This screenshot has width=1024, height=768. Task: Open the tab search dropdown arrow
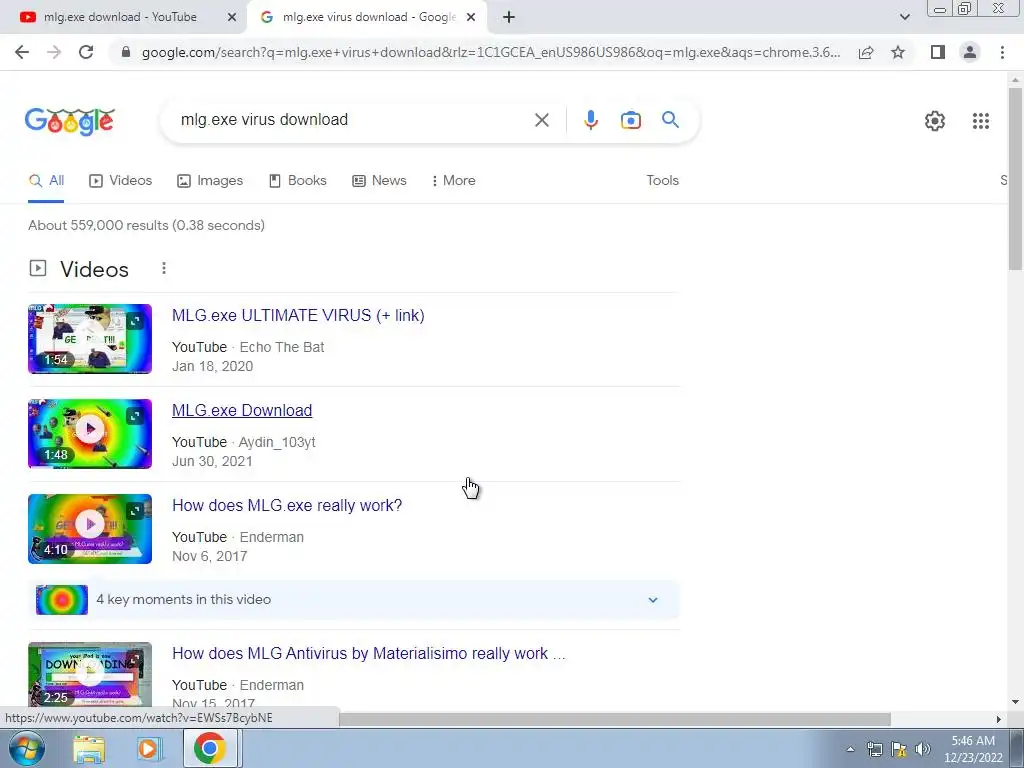[x=904, y=18]
